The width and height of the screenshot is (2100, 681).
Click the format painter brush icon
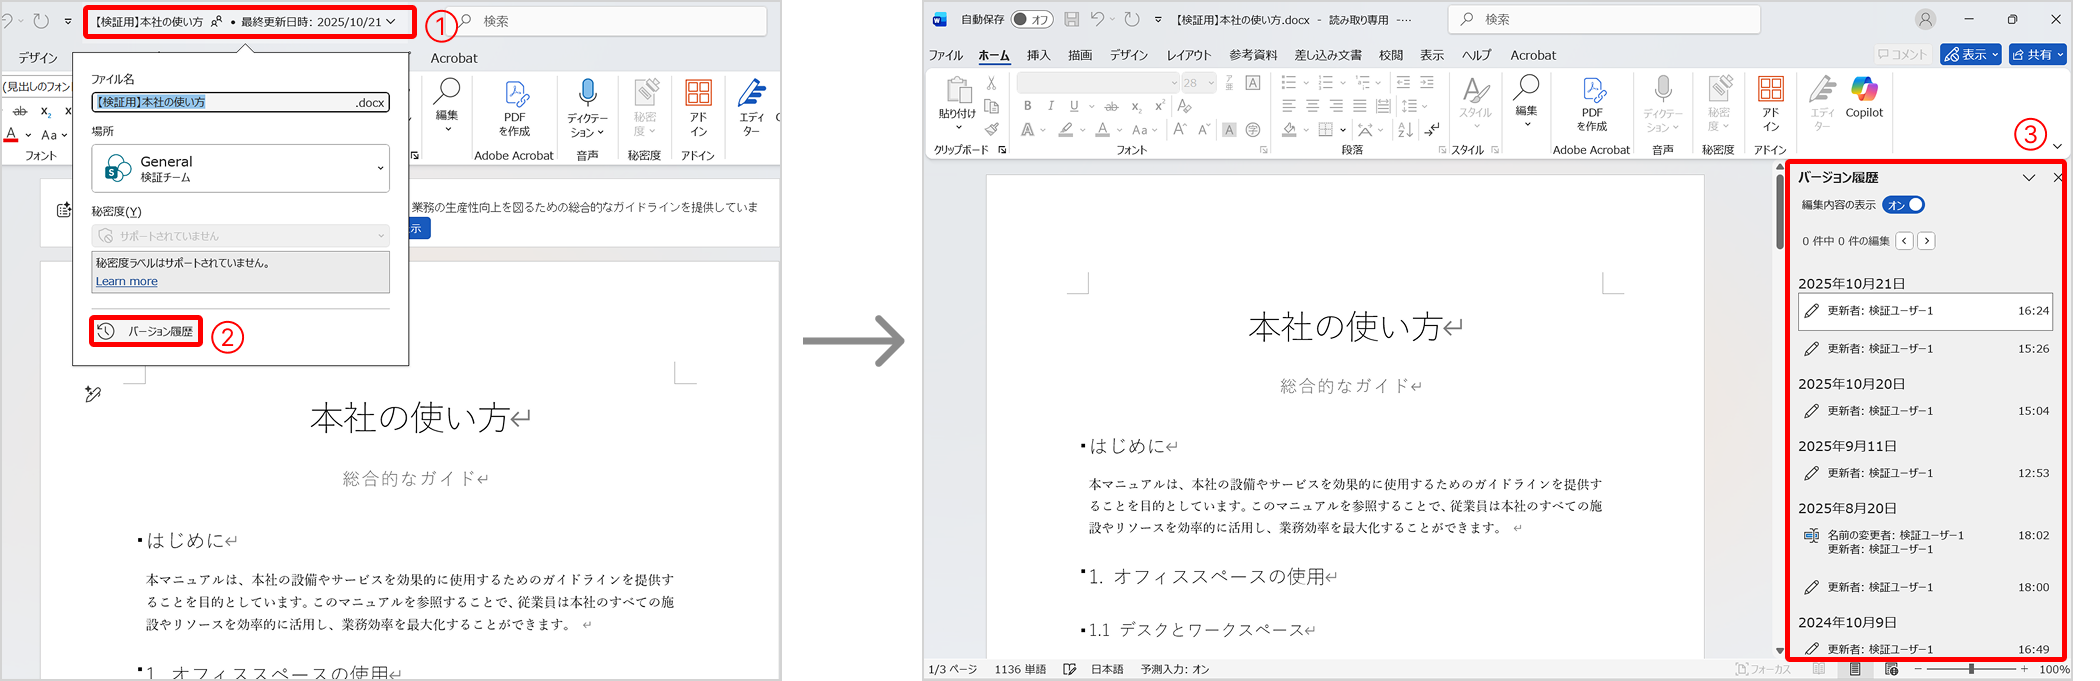click(991, 129)
